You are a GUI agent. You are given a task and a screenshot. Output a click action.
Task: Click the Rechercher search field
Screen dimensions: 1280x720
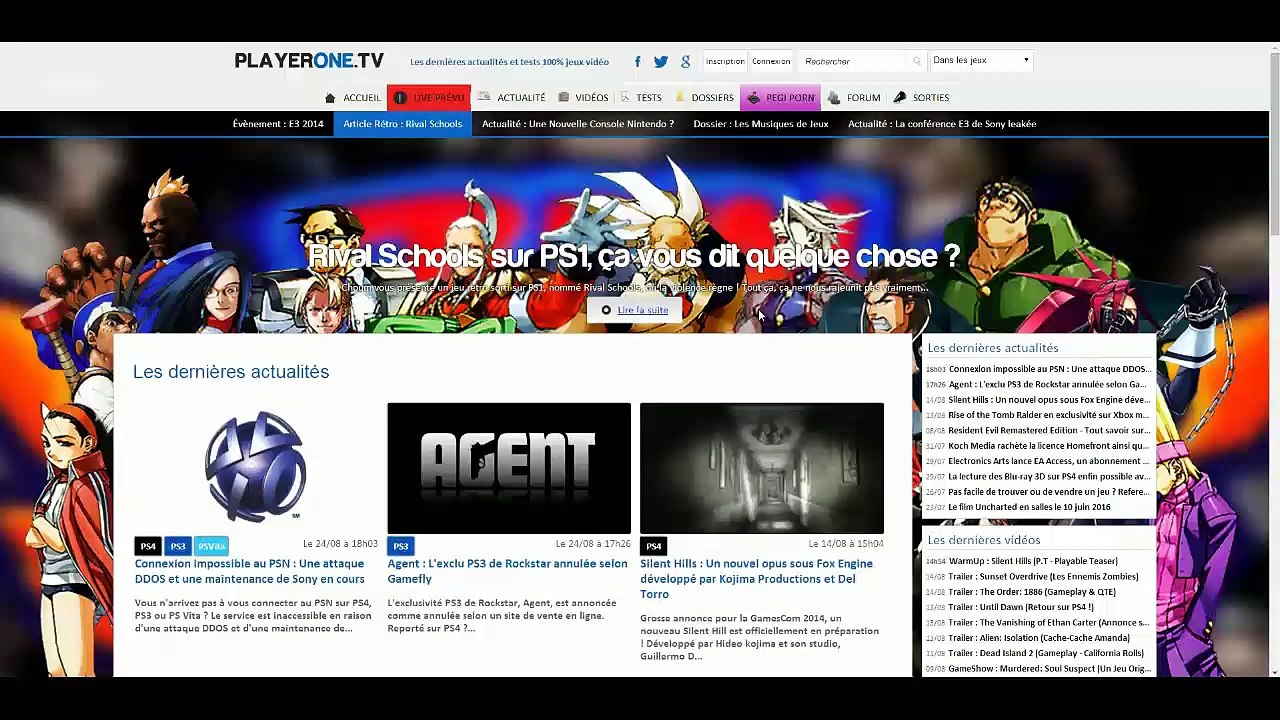[x=855, y=62]
